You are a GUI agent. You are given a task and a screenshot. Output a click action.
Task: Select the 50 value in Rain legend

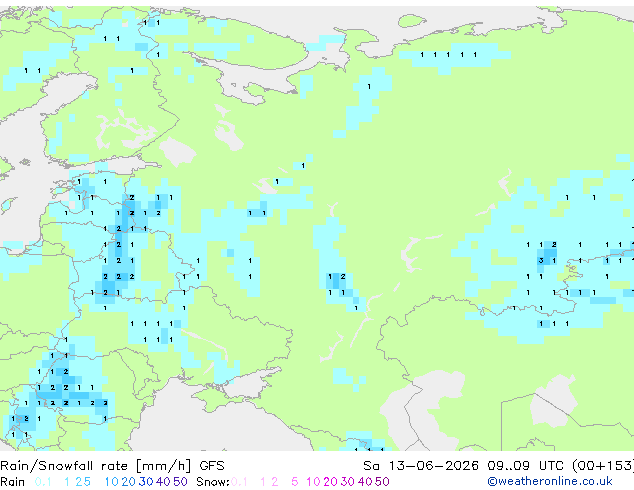coord(180,482)
